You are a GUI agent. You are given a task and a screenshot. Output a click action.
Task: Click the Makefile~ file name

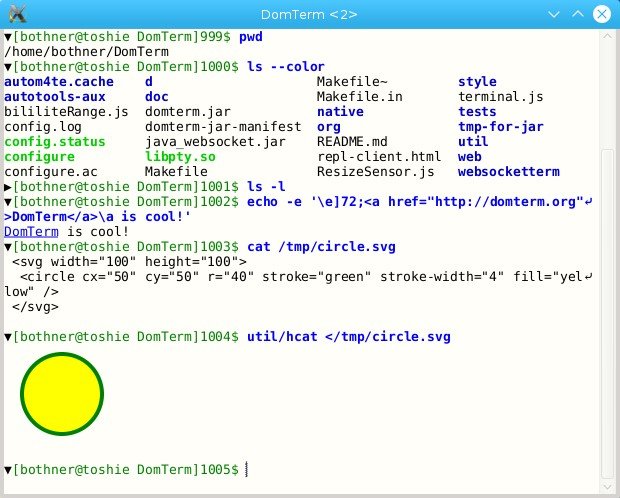click(x=352, y=81)
